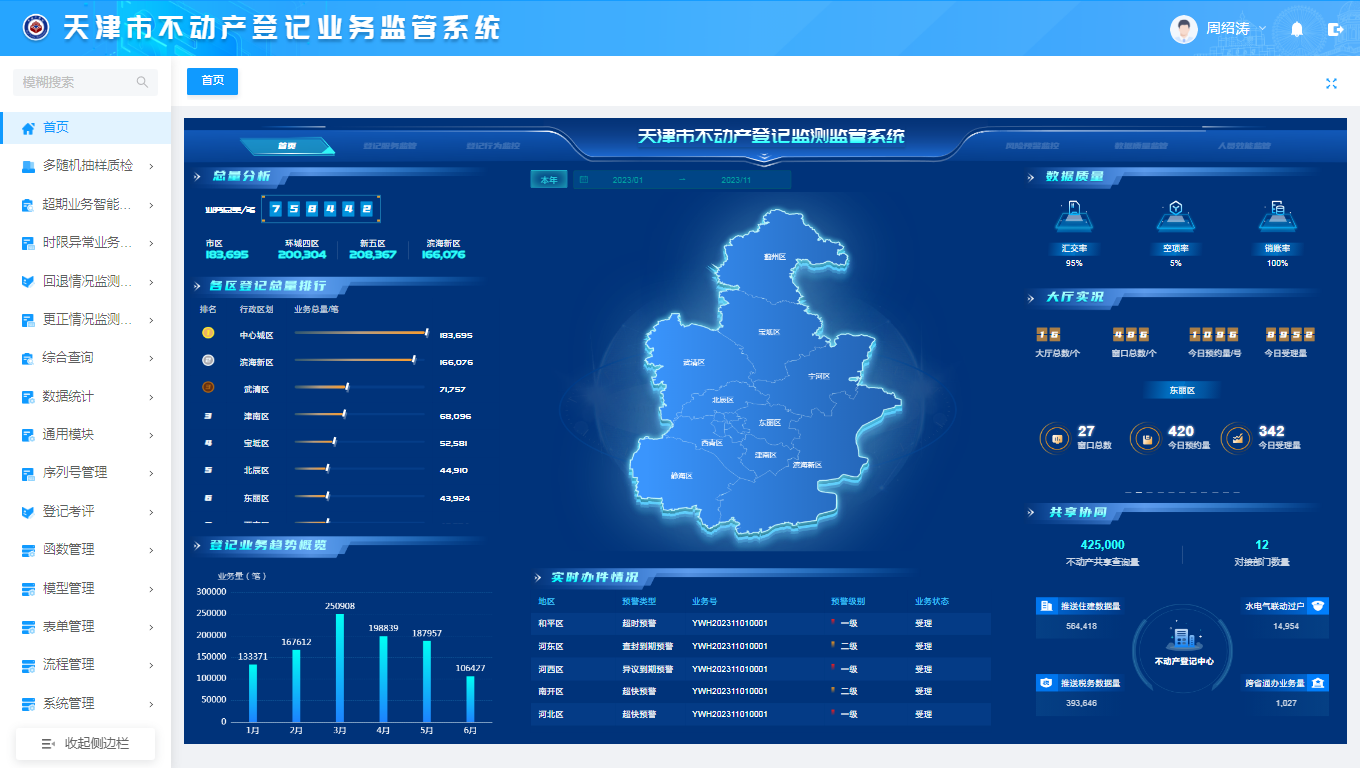Expand the 多随机抽样质检 sidebar menu
1360x768 pixels.
point(85,166)
